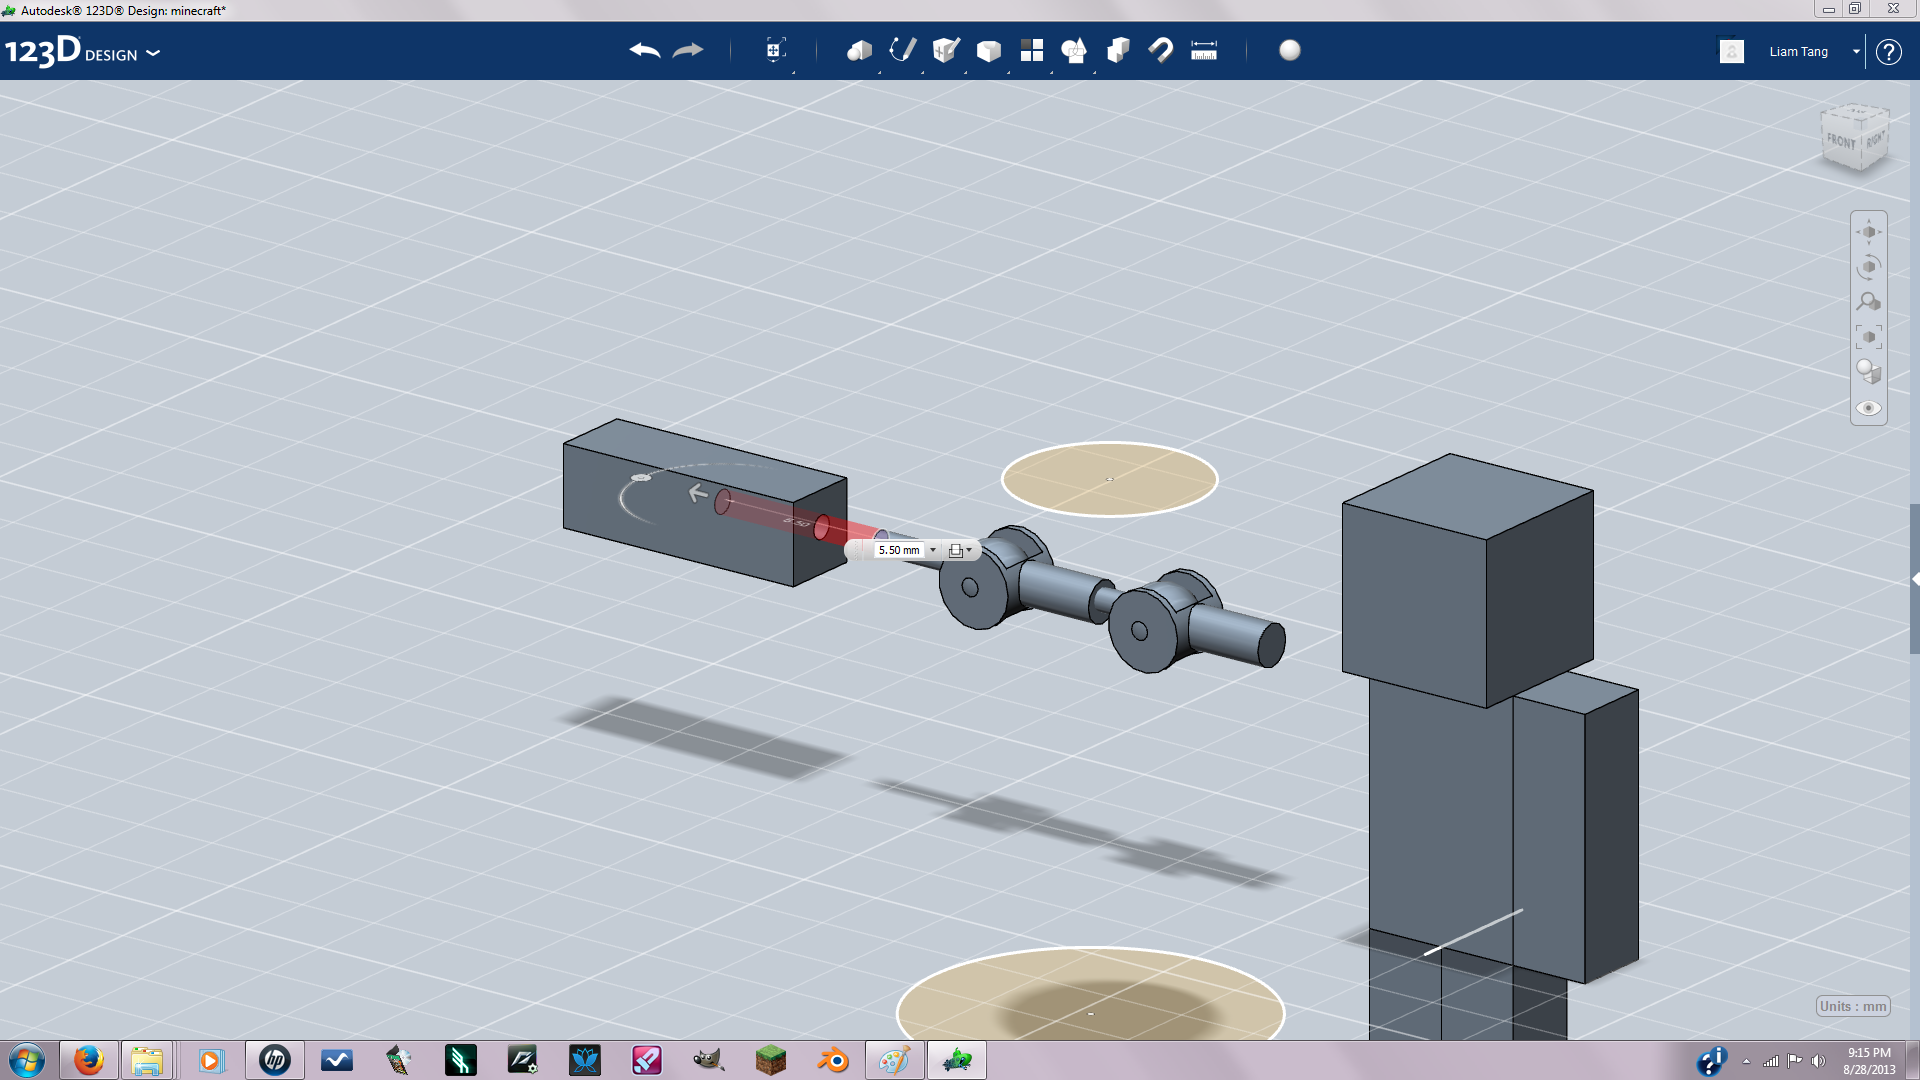The height and width of the screenshot is (1080, 1920).
Task: Open Windows Explorer from the taskbar
Action: point(147,1060)
